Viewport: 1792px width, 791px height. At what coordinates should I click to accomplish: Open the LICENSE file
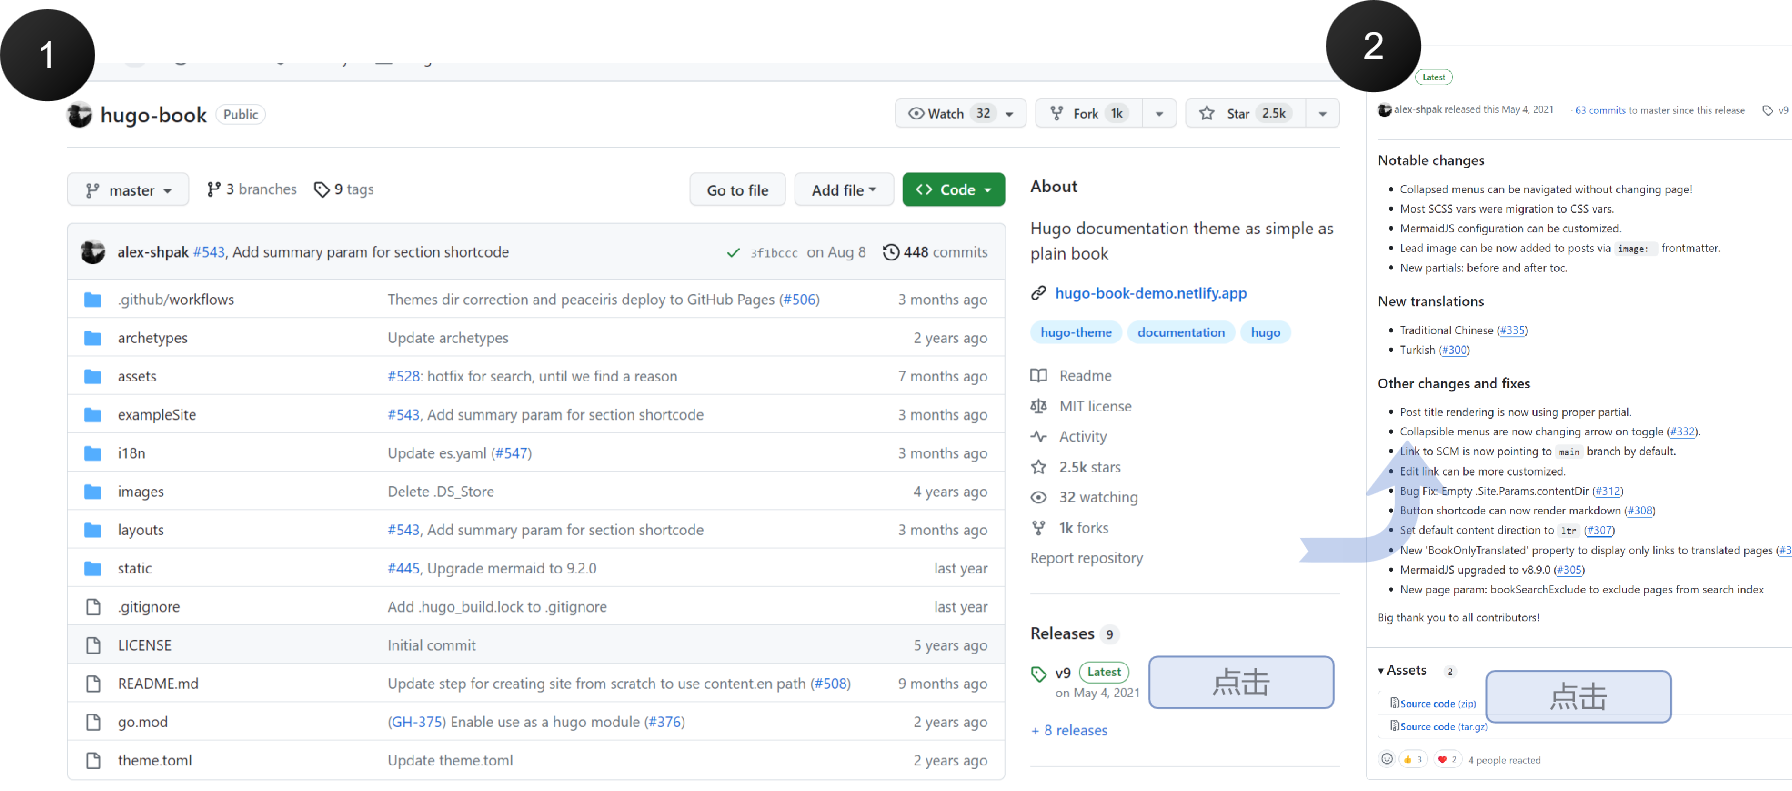(x=145, y=645)
